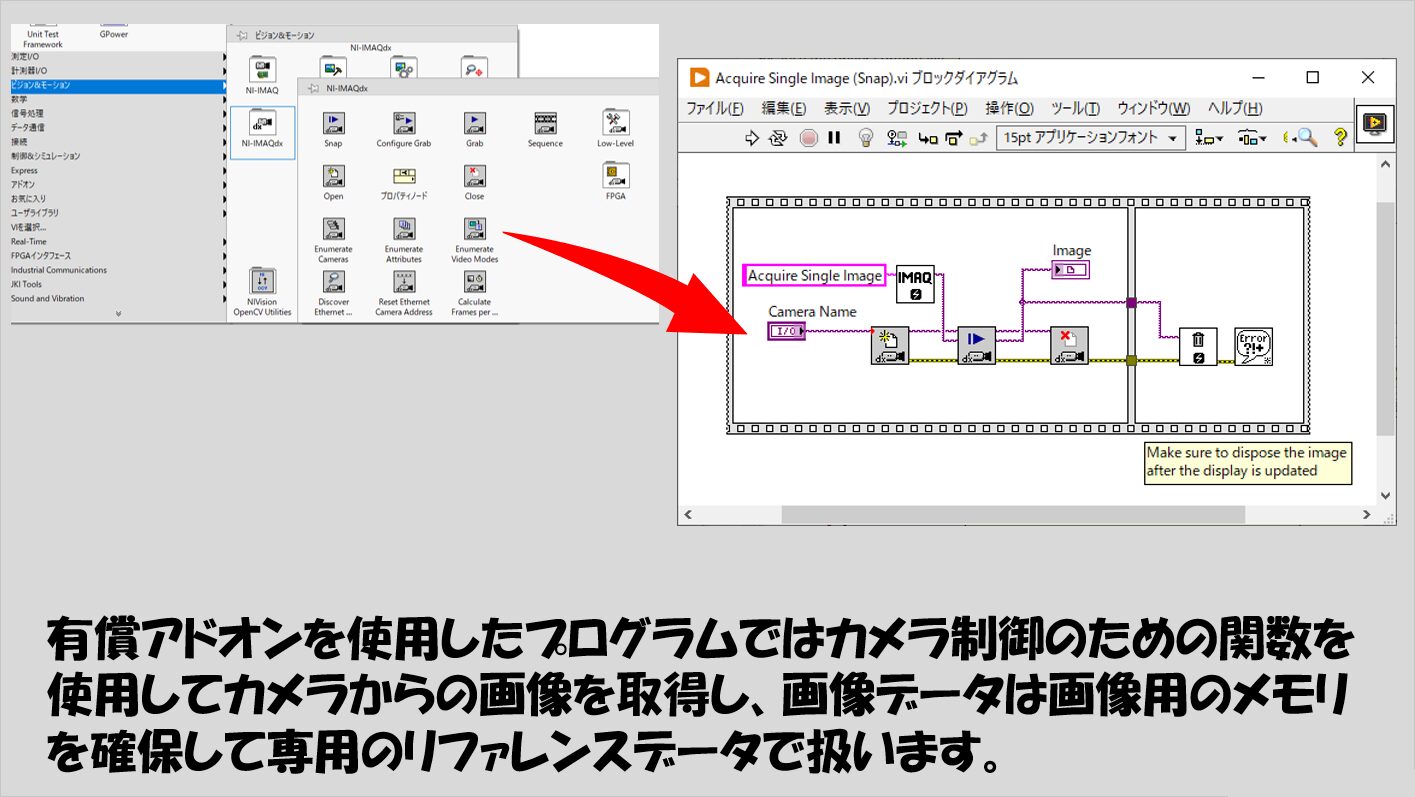
Task: Click the Step Out toolbar button
Action: point(978,138)
